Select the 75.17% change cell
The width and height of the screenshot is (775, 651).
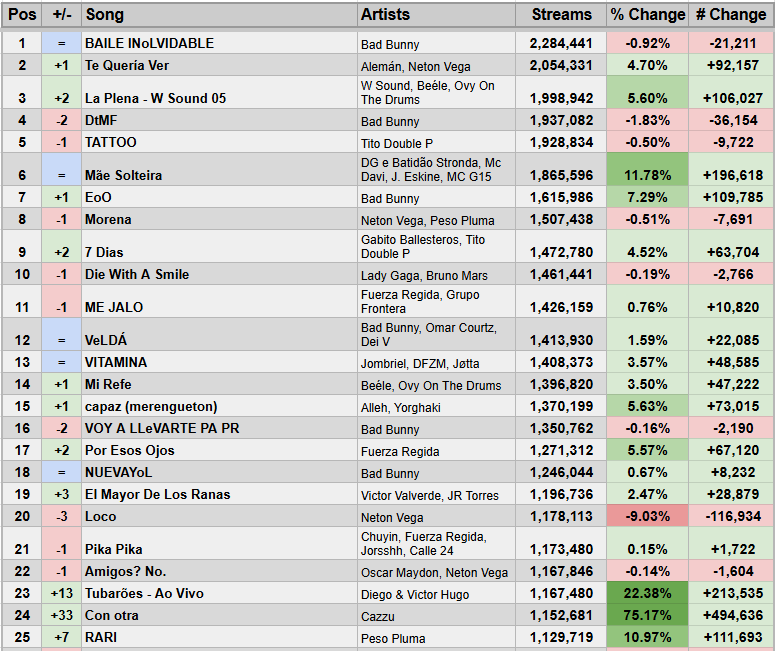click(x=647, y=615)
